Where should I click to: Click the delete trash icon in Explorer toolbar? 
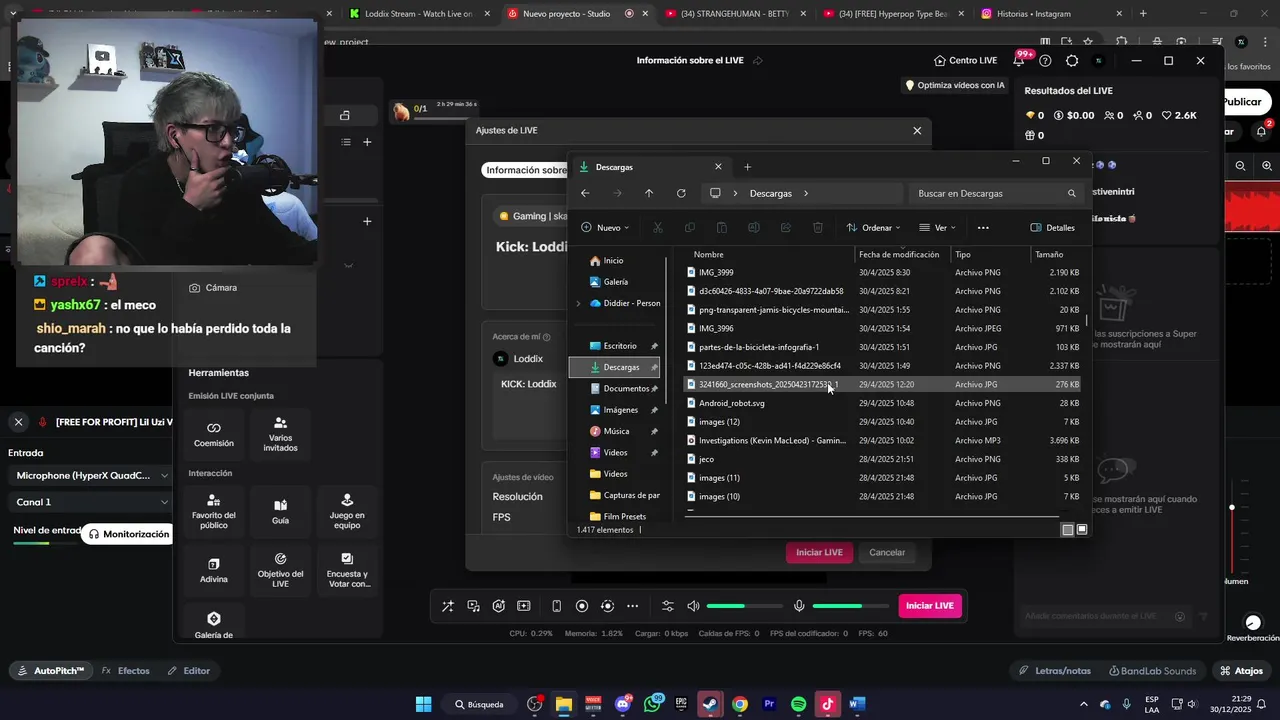point(818,228)
